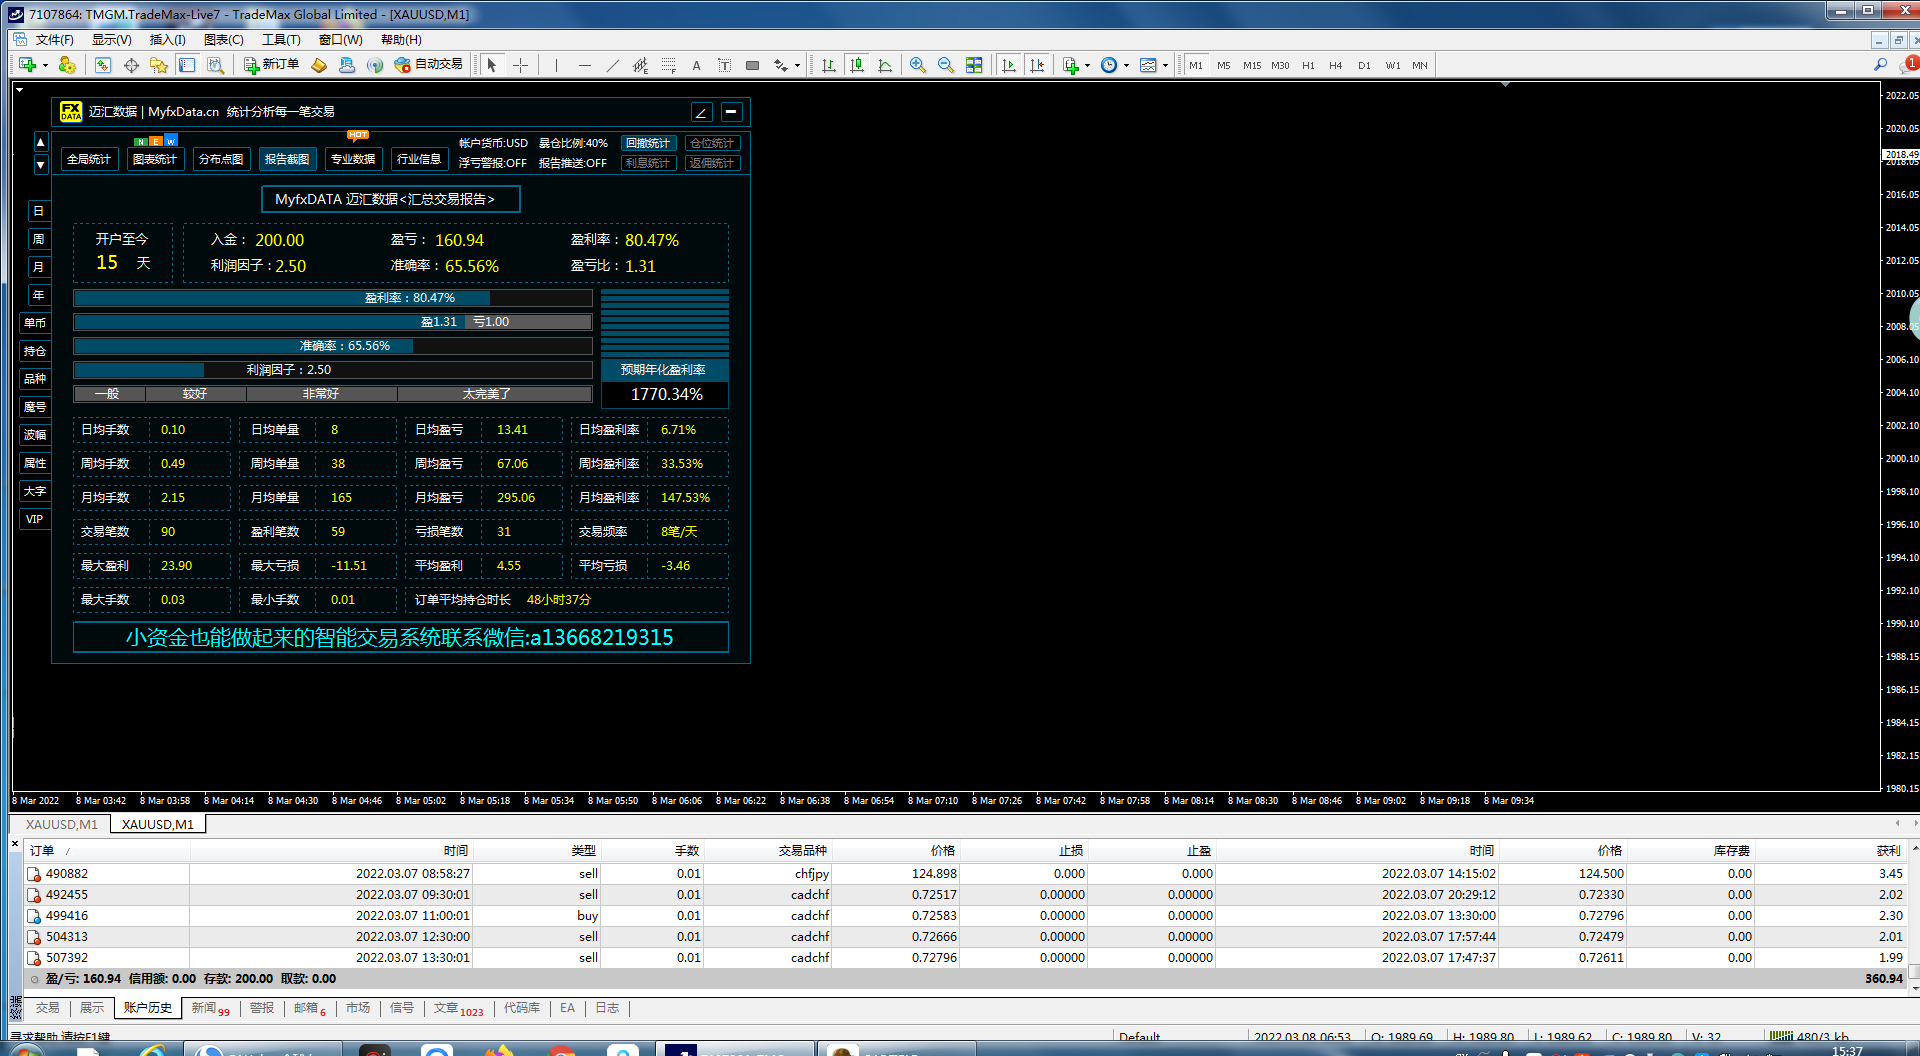1920x1056 pixels.
Task: Toggle the Terminal panel icon
Action: pyautogui.click(x=187, y=65)
